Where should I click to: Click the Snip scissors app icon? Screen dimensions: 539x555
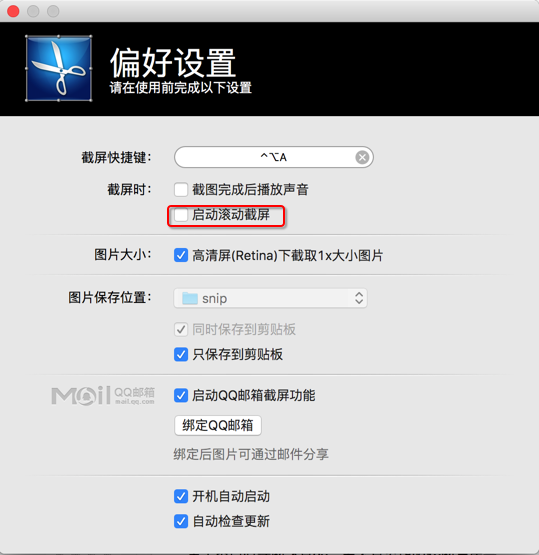59,68
